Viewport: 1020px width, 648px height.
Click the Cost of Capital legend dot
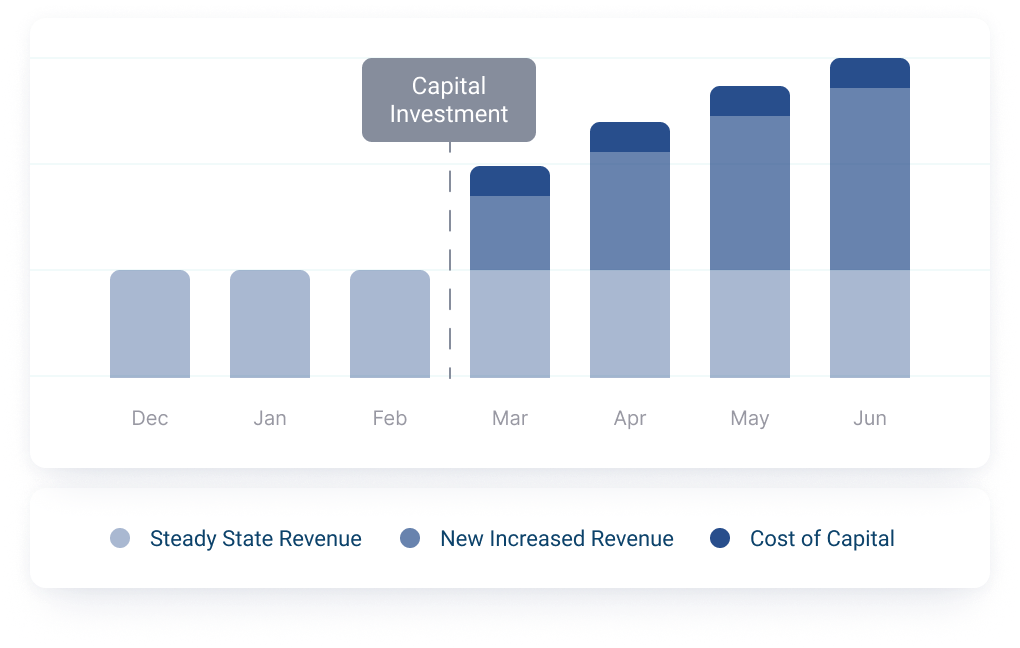click(720, 539)
